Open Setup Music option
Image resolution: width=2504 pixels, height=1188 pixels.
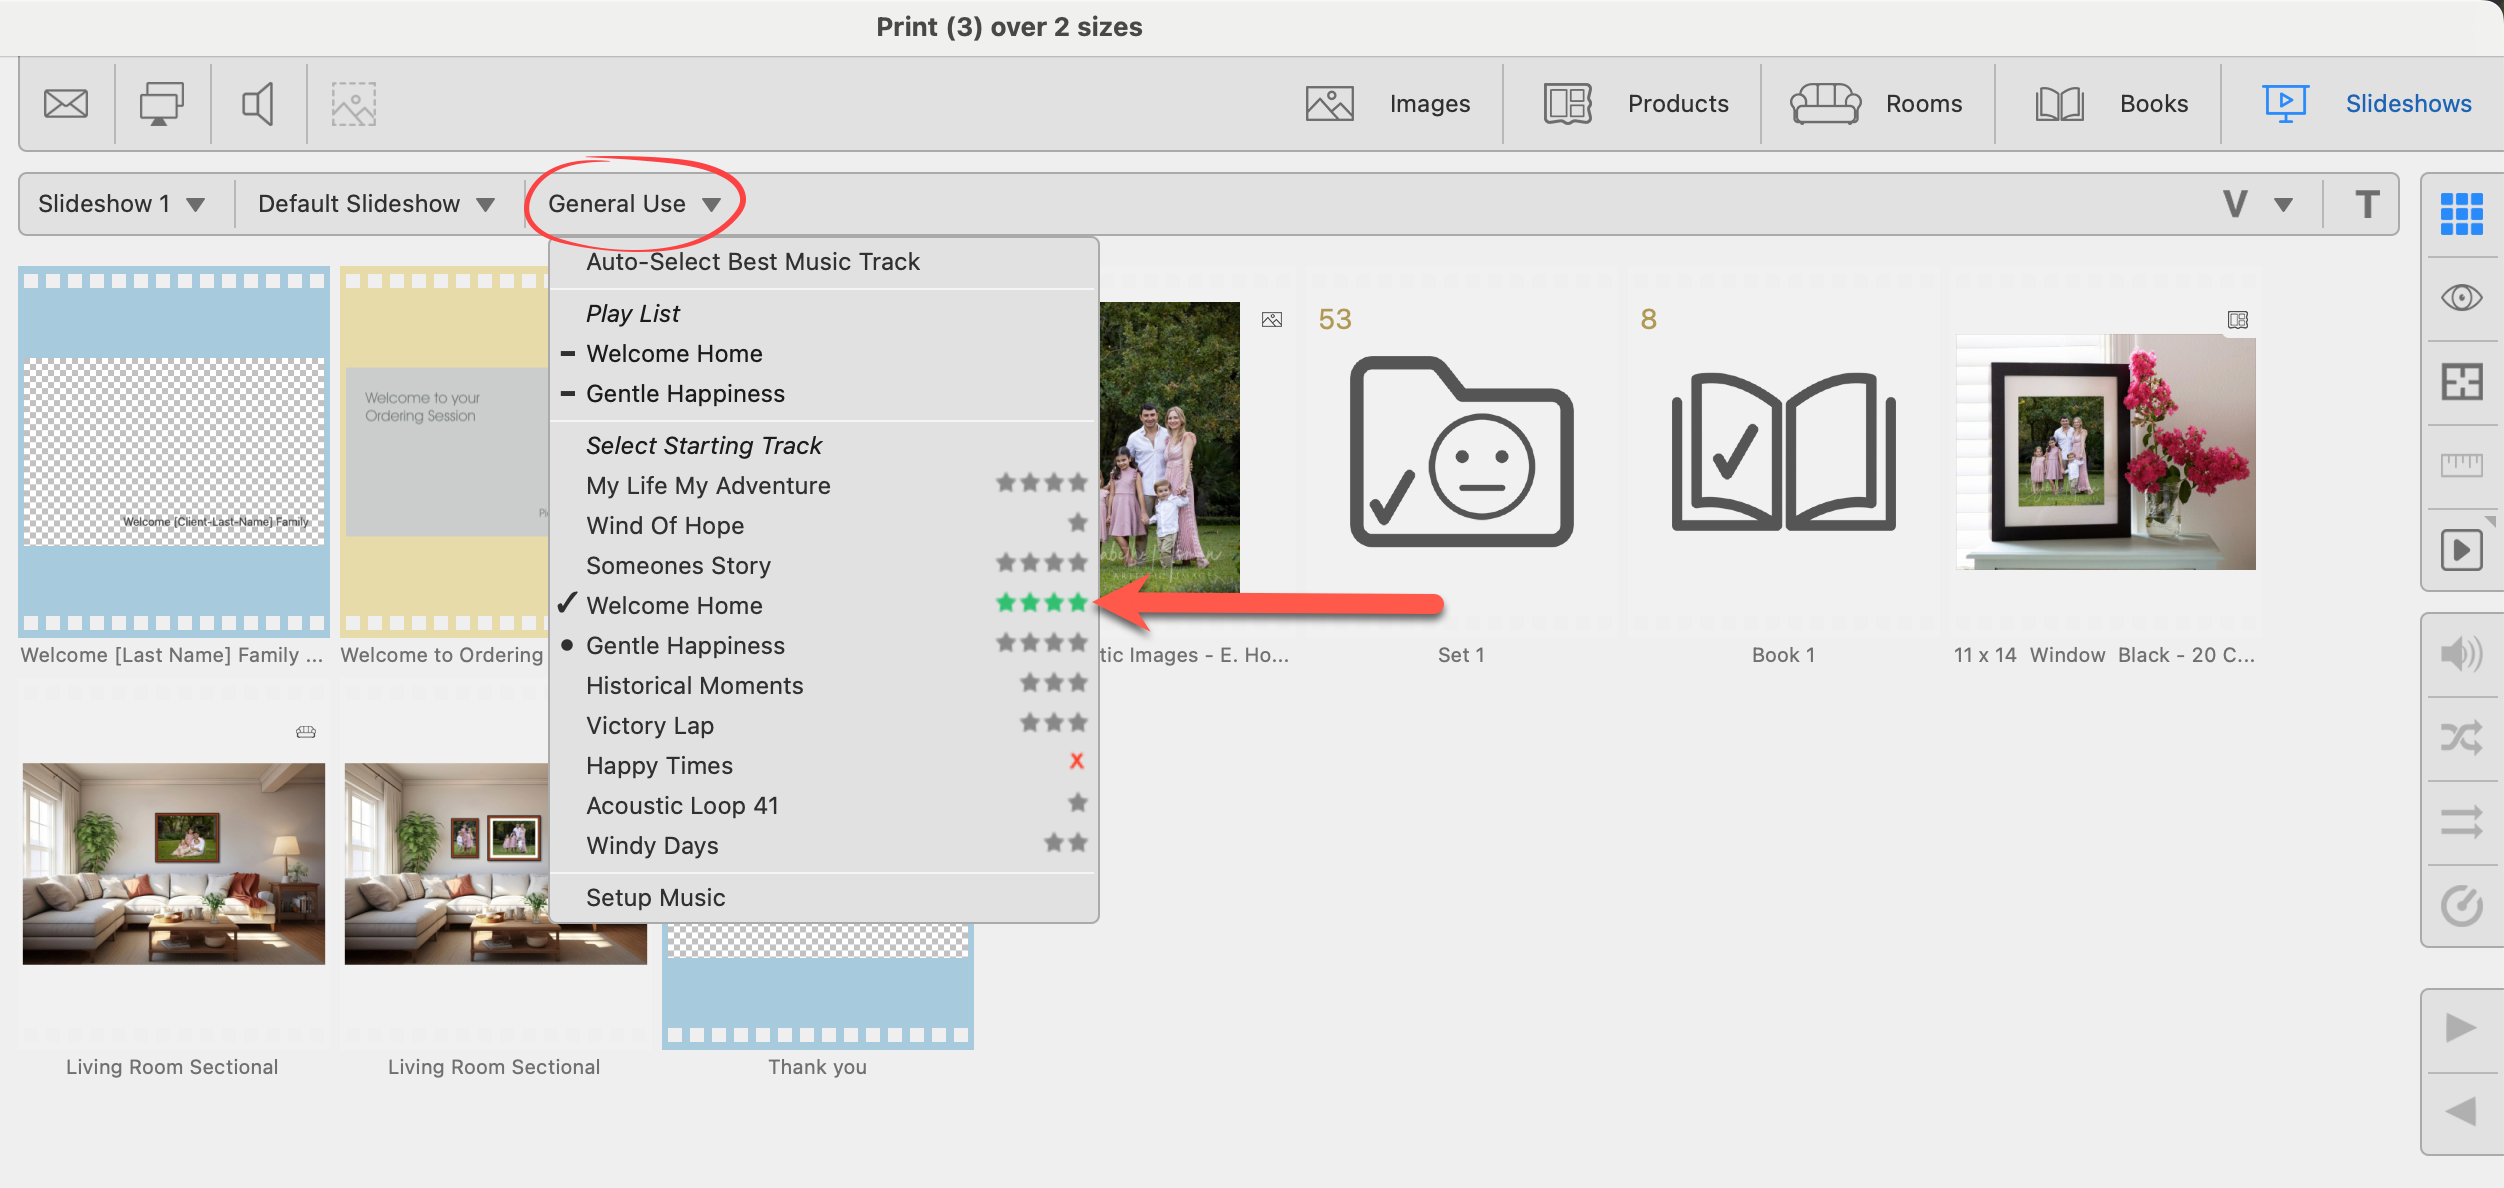[x=655, y=898]
